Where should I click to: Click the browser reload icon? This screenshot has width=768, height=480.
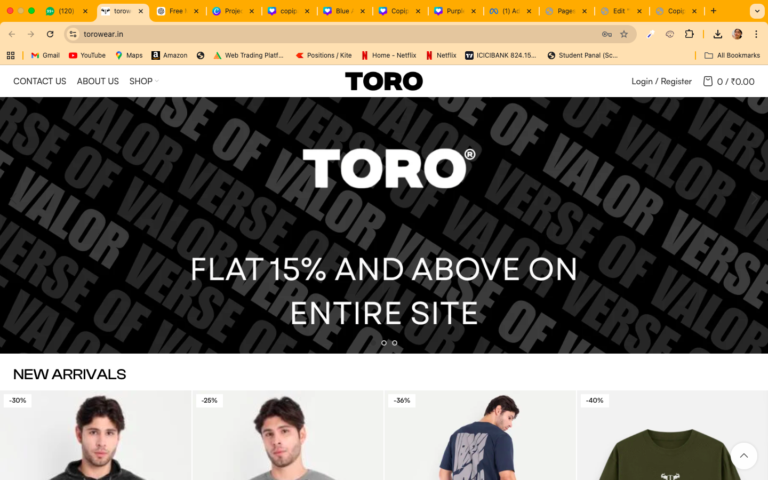[50, 34]
